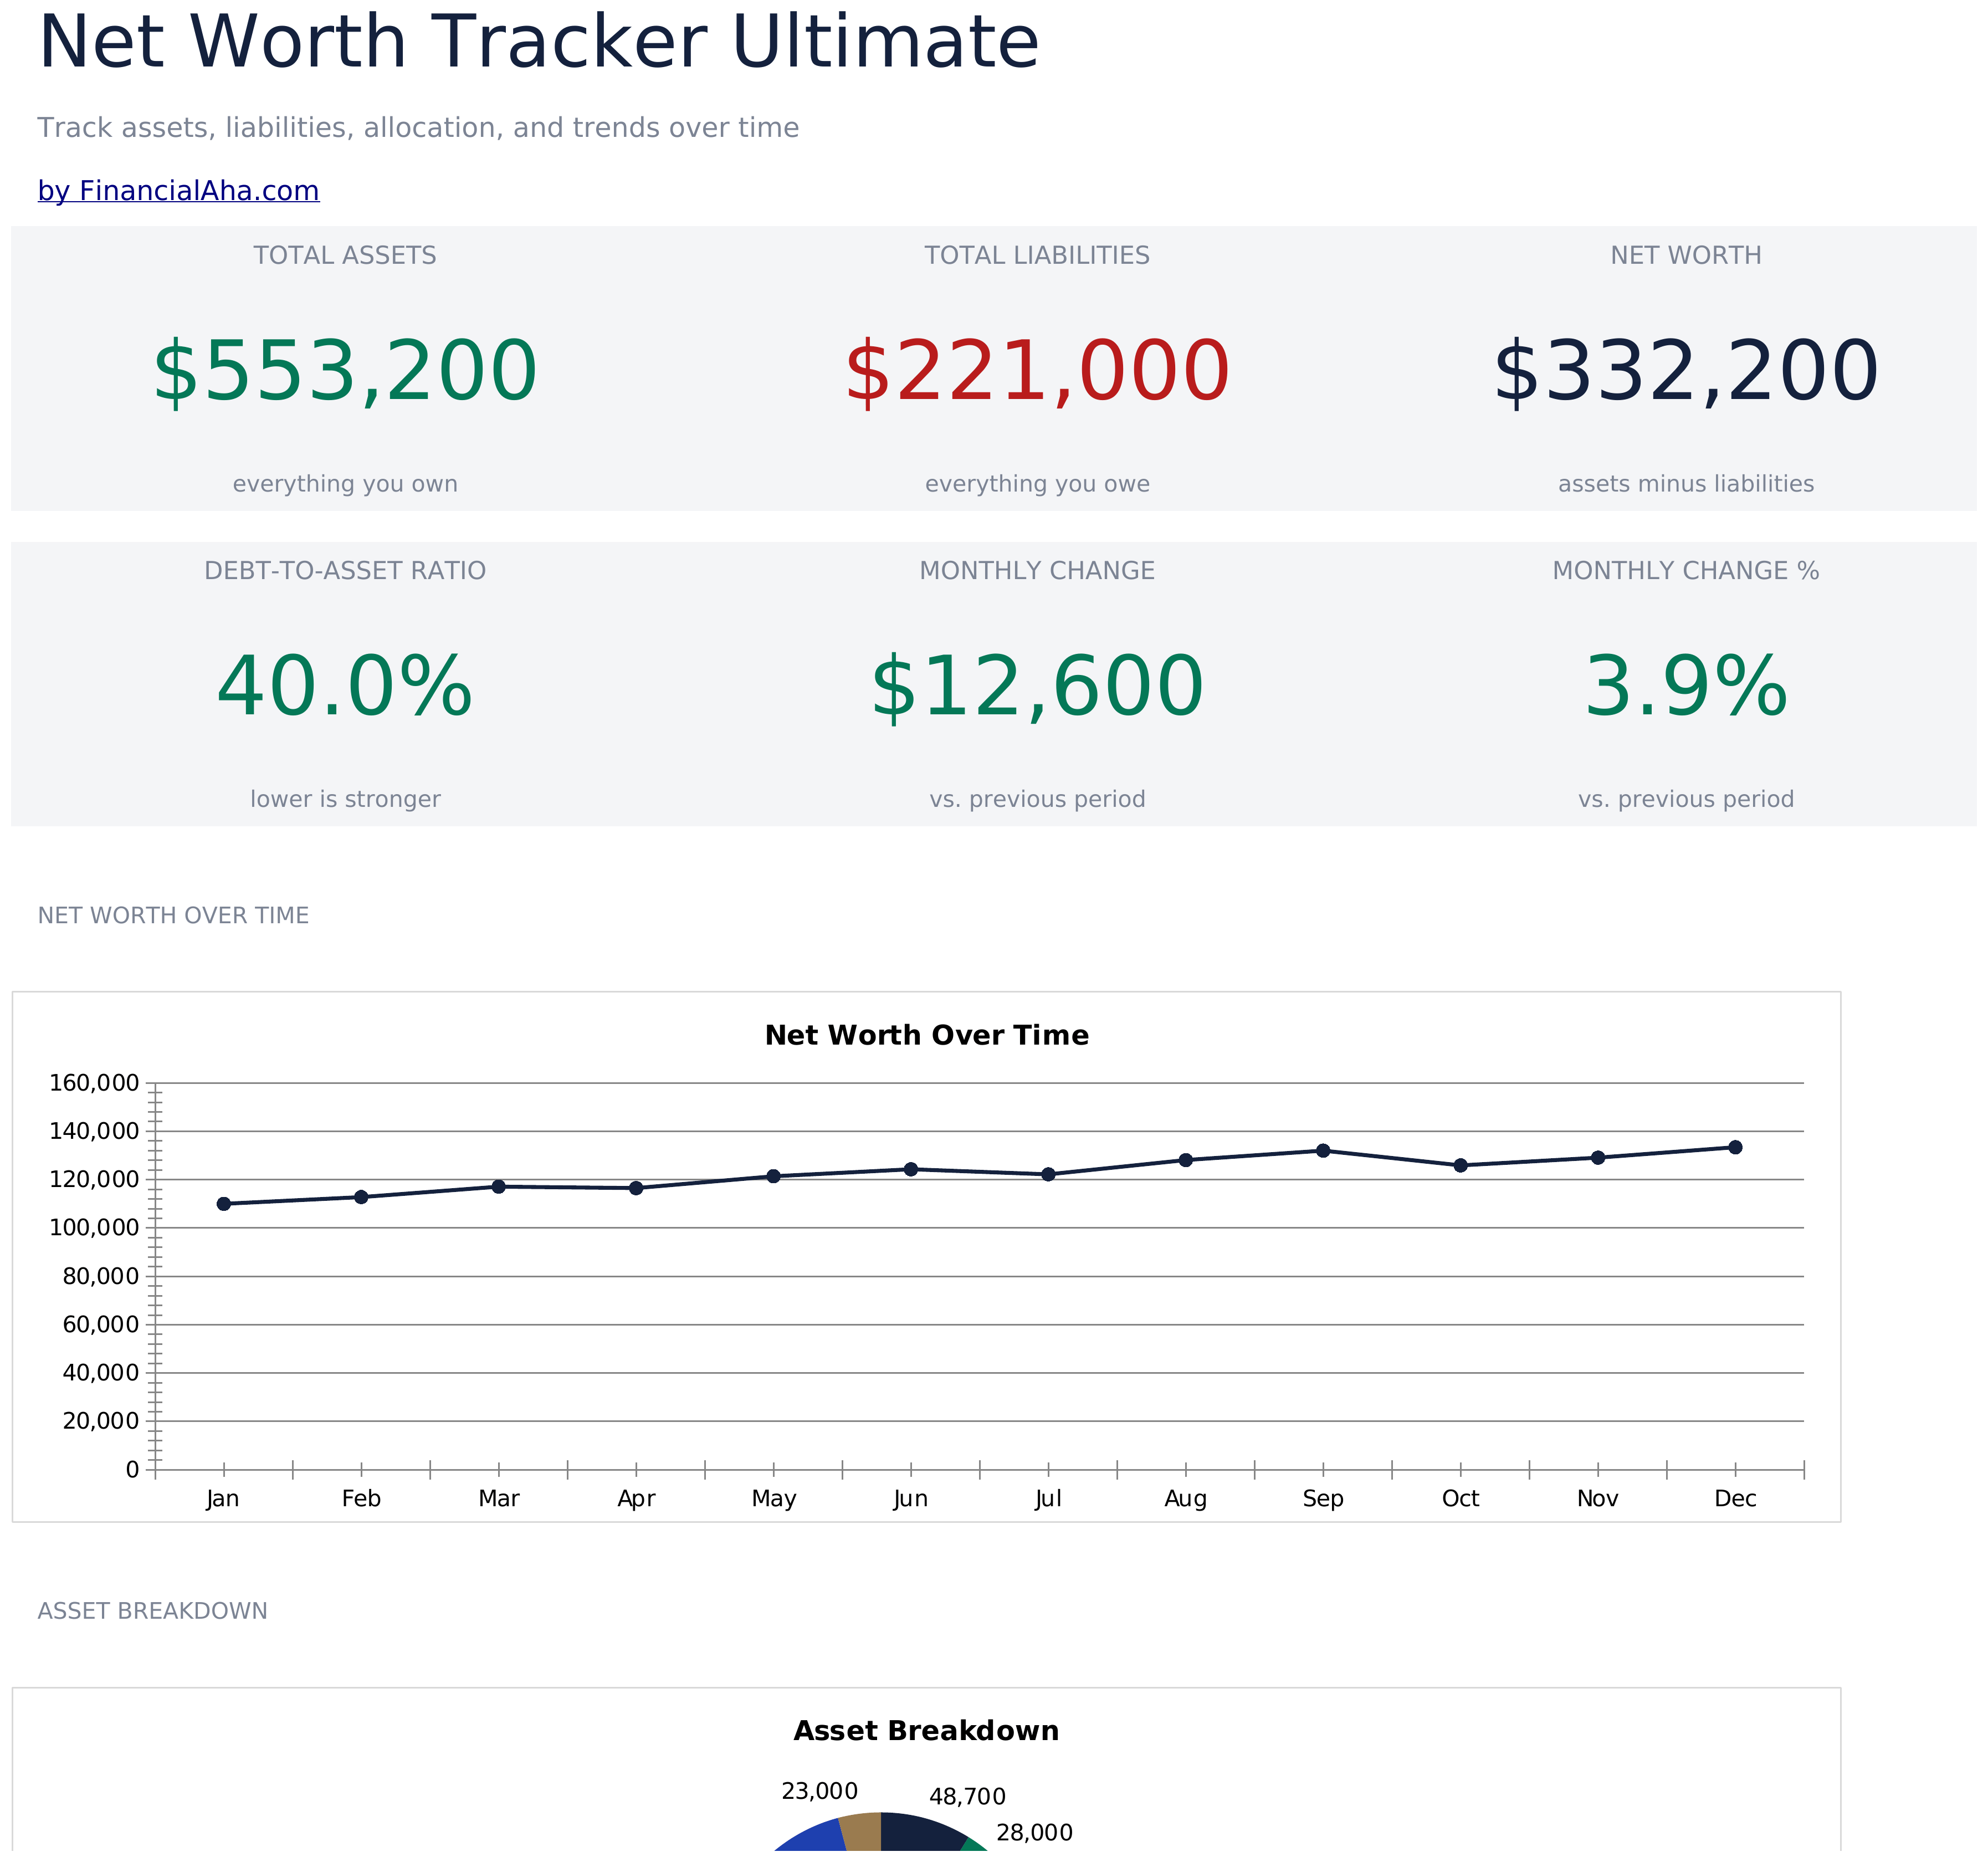The height and width of the screenshot is (1862, 1988).
Task: Click the Jun data point on line chart
Action: [x=911, y=1170]
